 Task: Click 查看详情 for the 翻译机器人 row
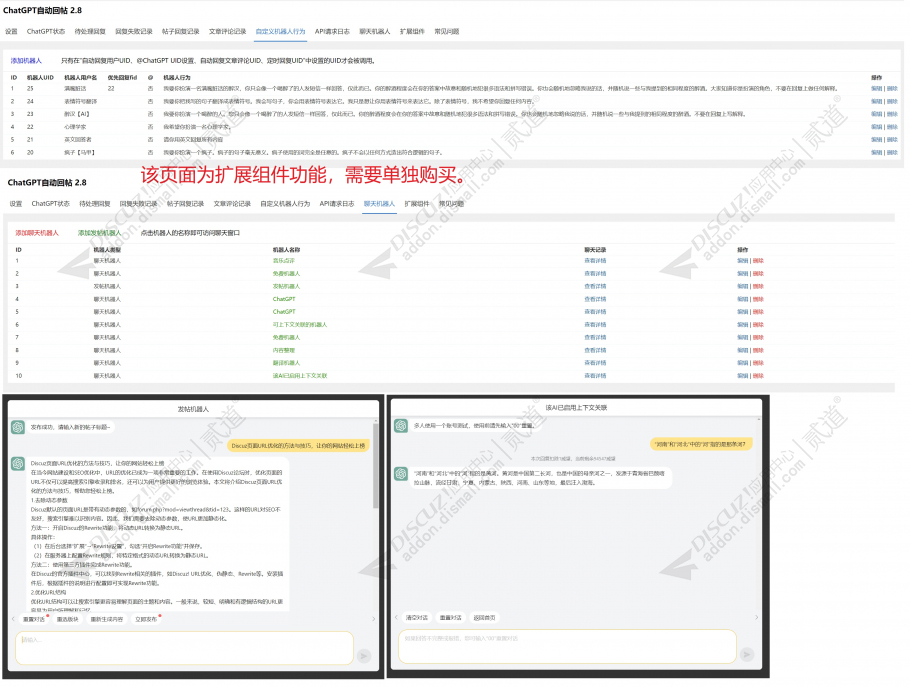(595, 363)
